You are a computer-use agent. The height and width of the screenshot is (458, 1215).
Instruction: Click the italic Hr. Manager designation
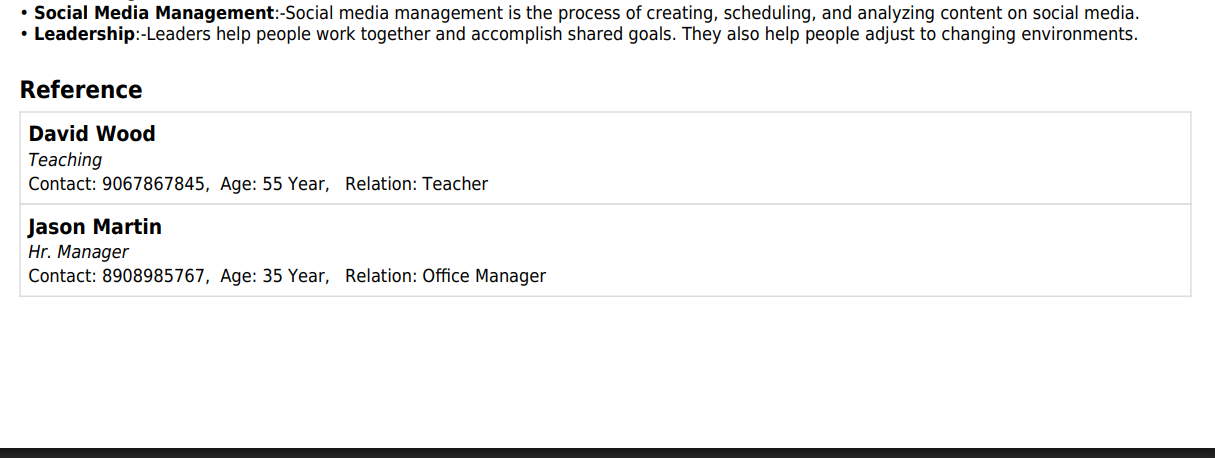(x=78, y=252)
